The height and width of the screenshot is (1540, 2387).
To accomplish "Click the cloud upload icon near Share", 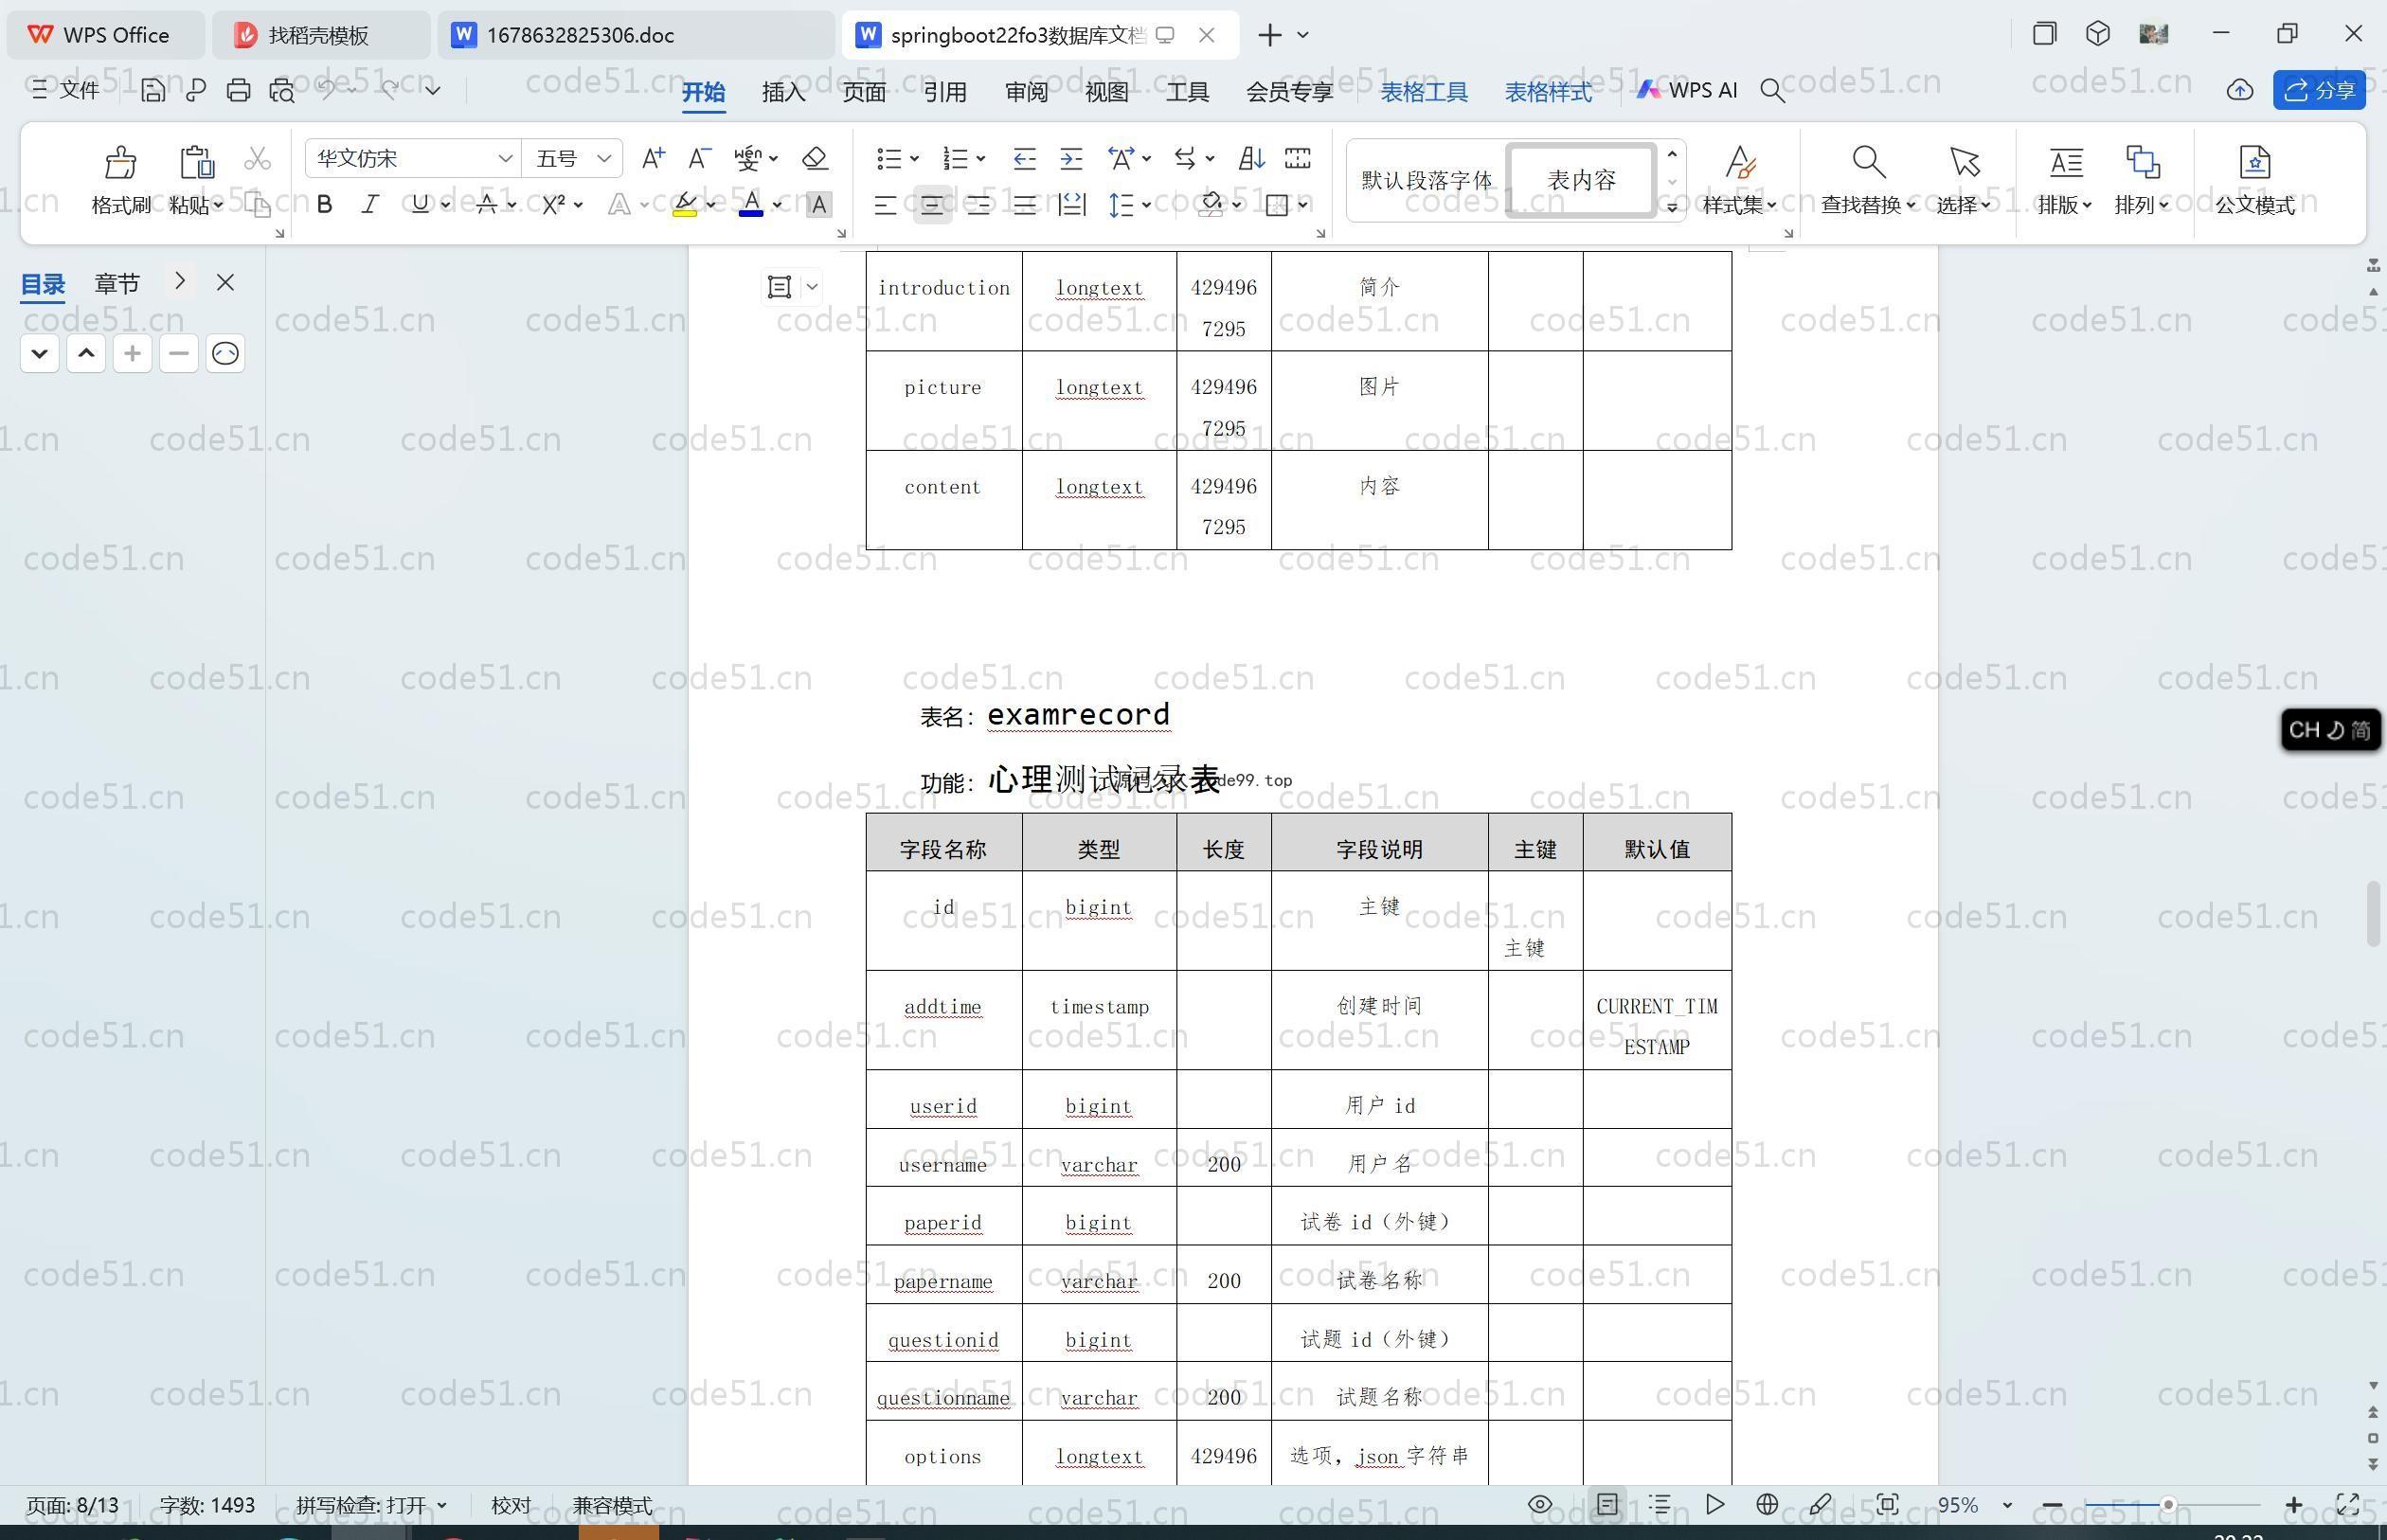I will [2240, 90].
